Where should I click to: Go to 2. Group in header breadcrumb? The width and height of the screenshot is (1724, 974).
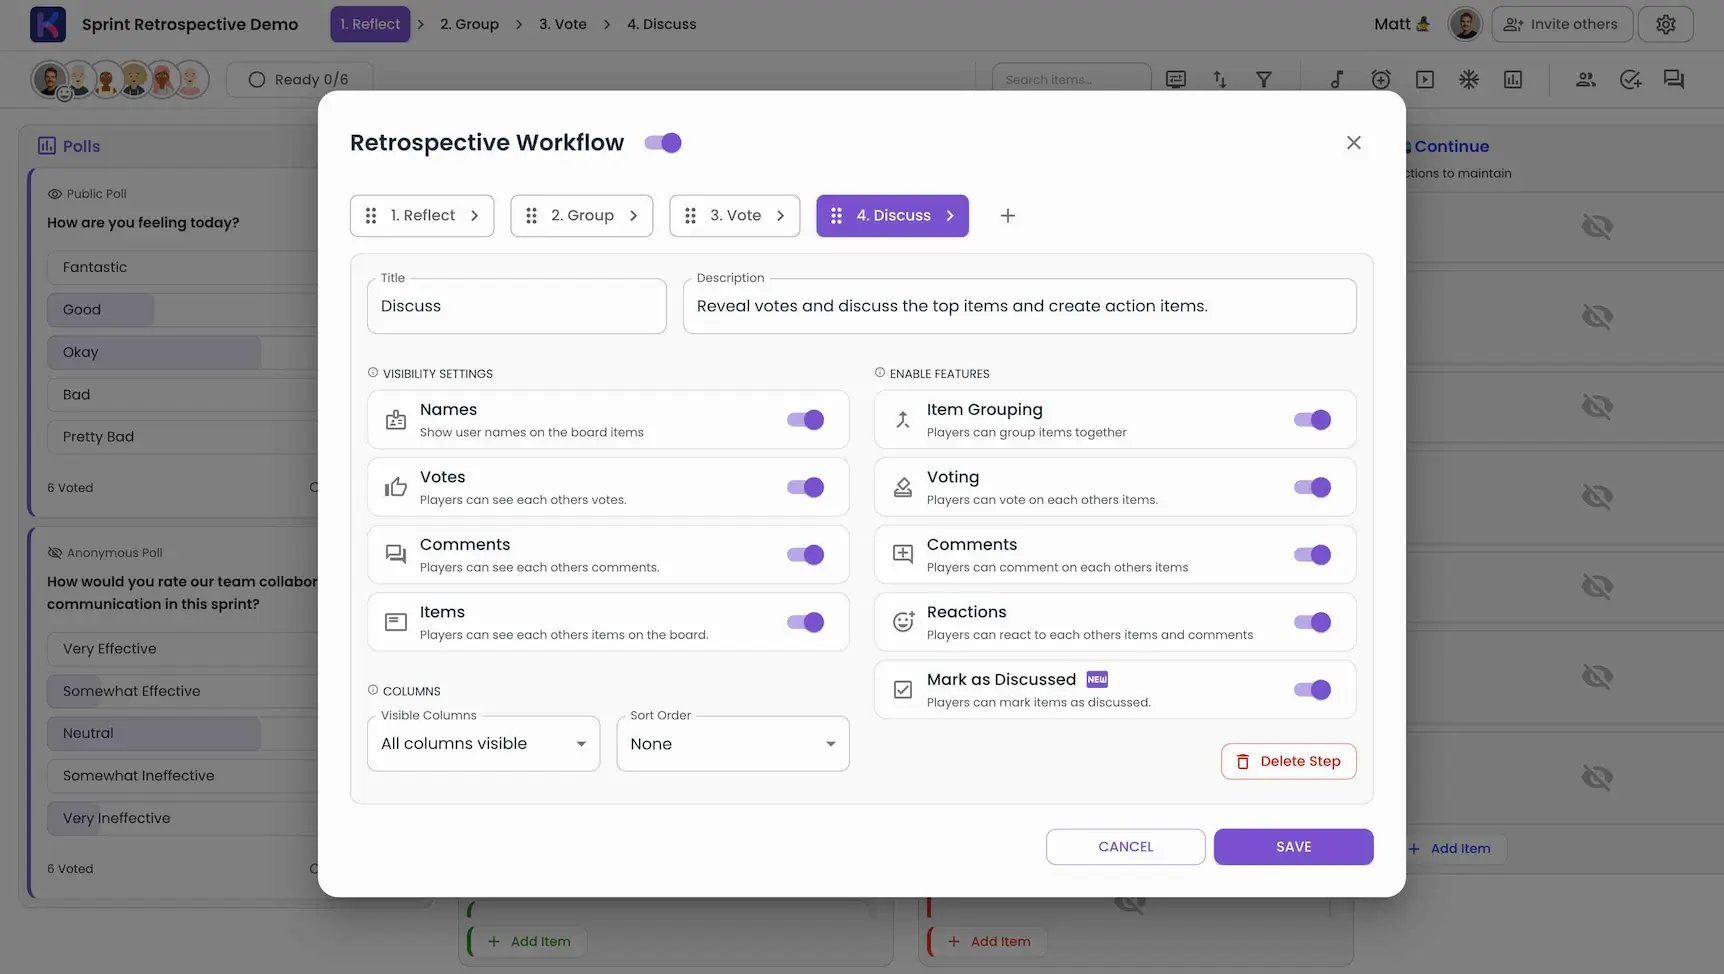click(469, 24)
